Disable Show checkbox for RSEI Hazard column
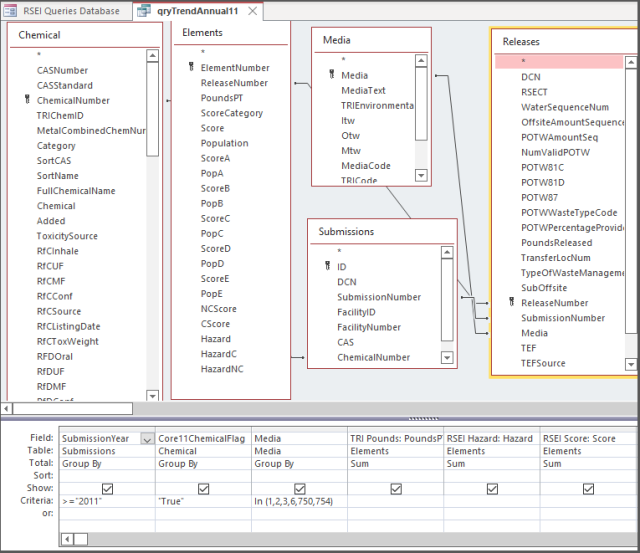The image size is (640, 553). point(491,489)
